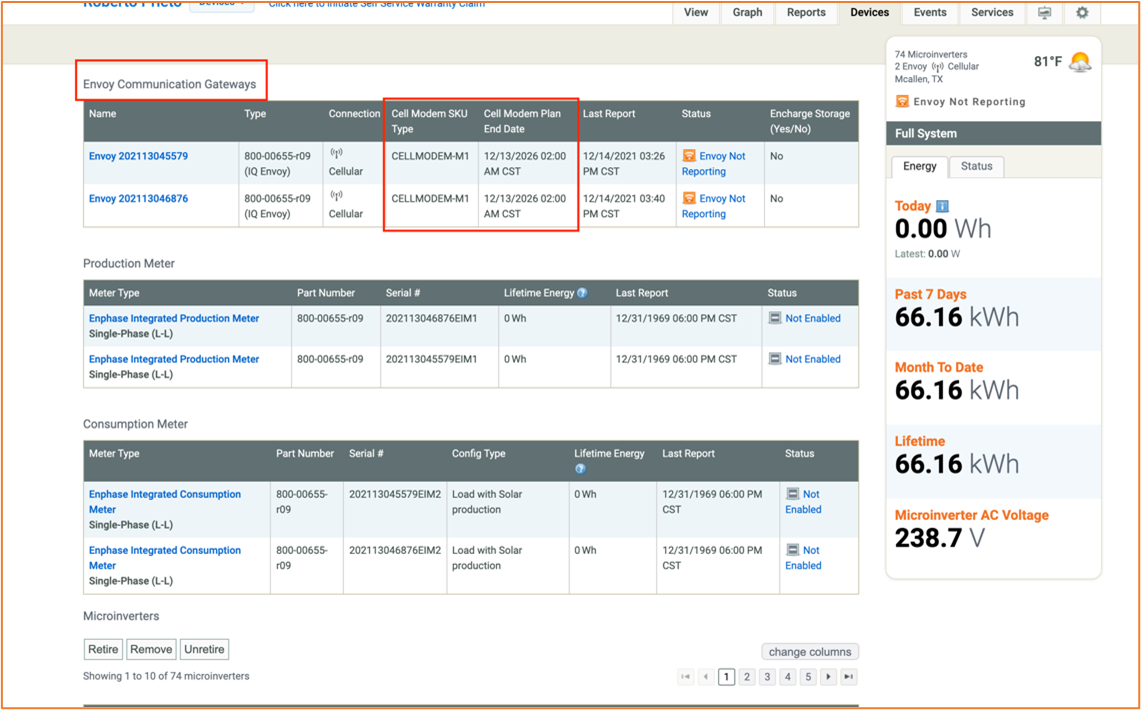Click the info icon next to Today

942,206
